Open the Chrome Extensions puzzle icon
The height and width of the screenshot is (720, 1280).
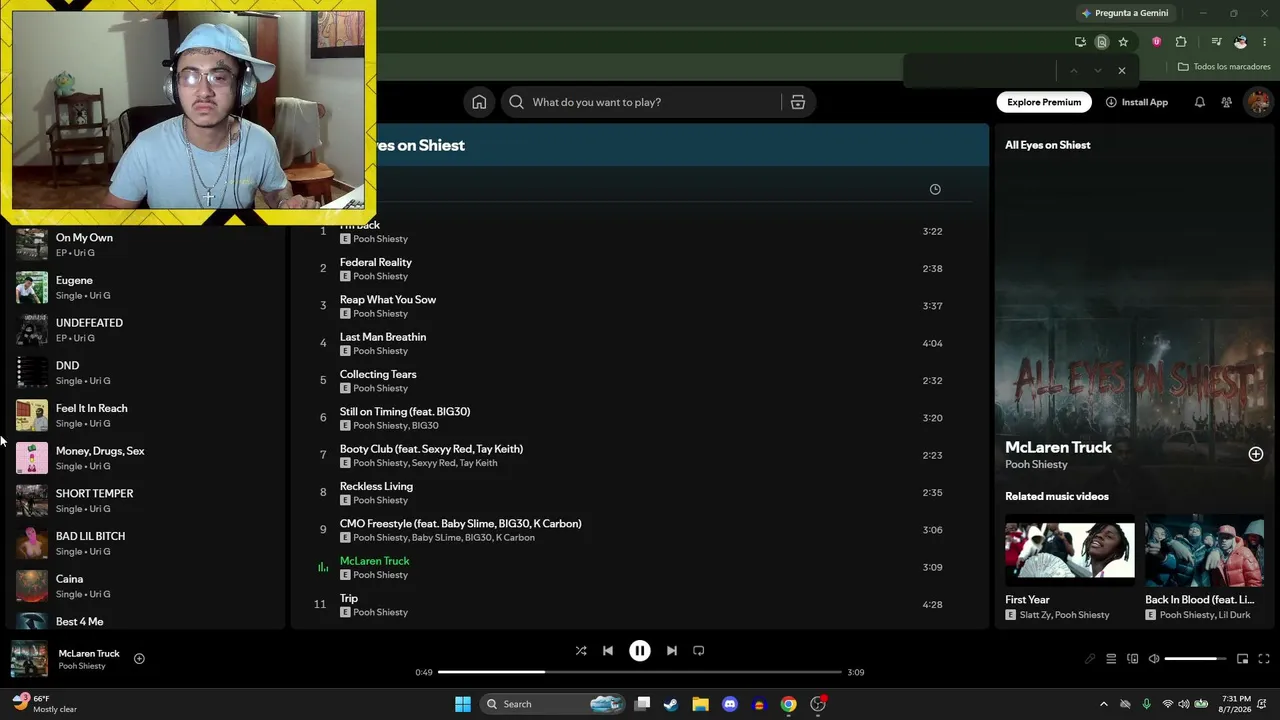coord(1181,42)
